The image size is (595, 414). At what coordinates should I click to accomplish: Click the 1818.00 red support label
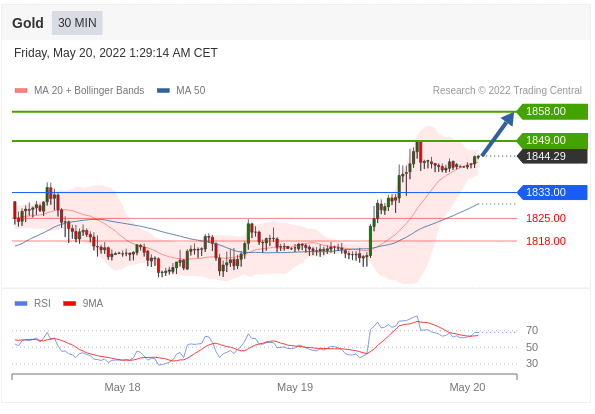click(x=546, y=241)
